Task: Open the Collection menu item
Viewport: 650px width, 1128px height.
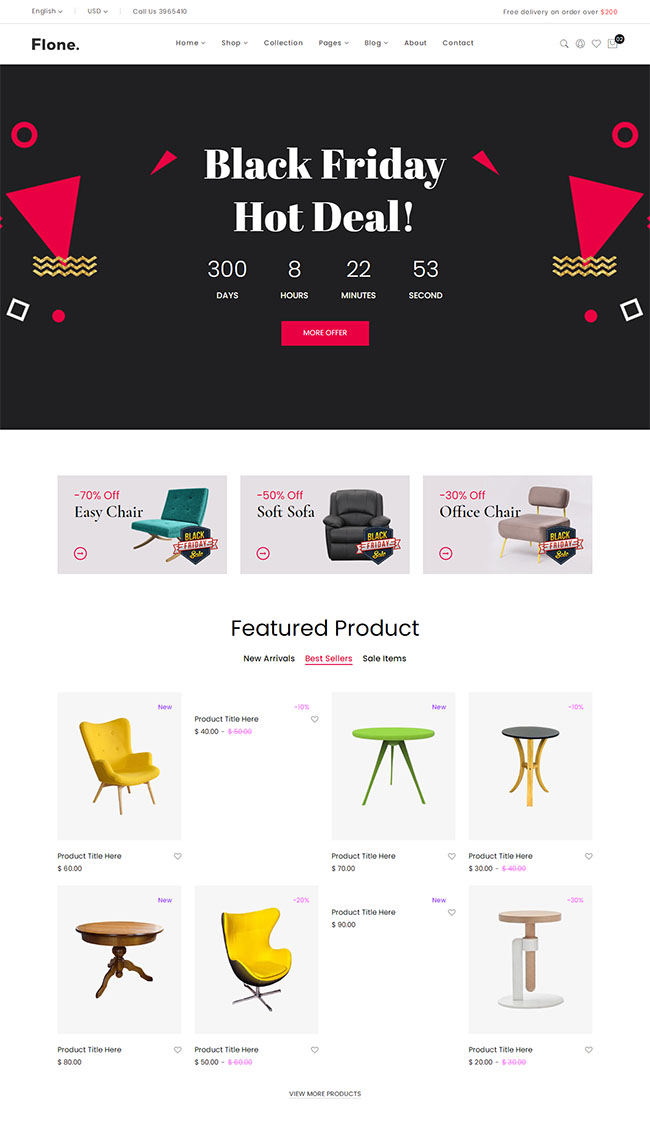Action: [283, 43]
